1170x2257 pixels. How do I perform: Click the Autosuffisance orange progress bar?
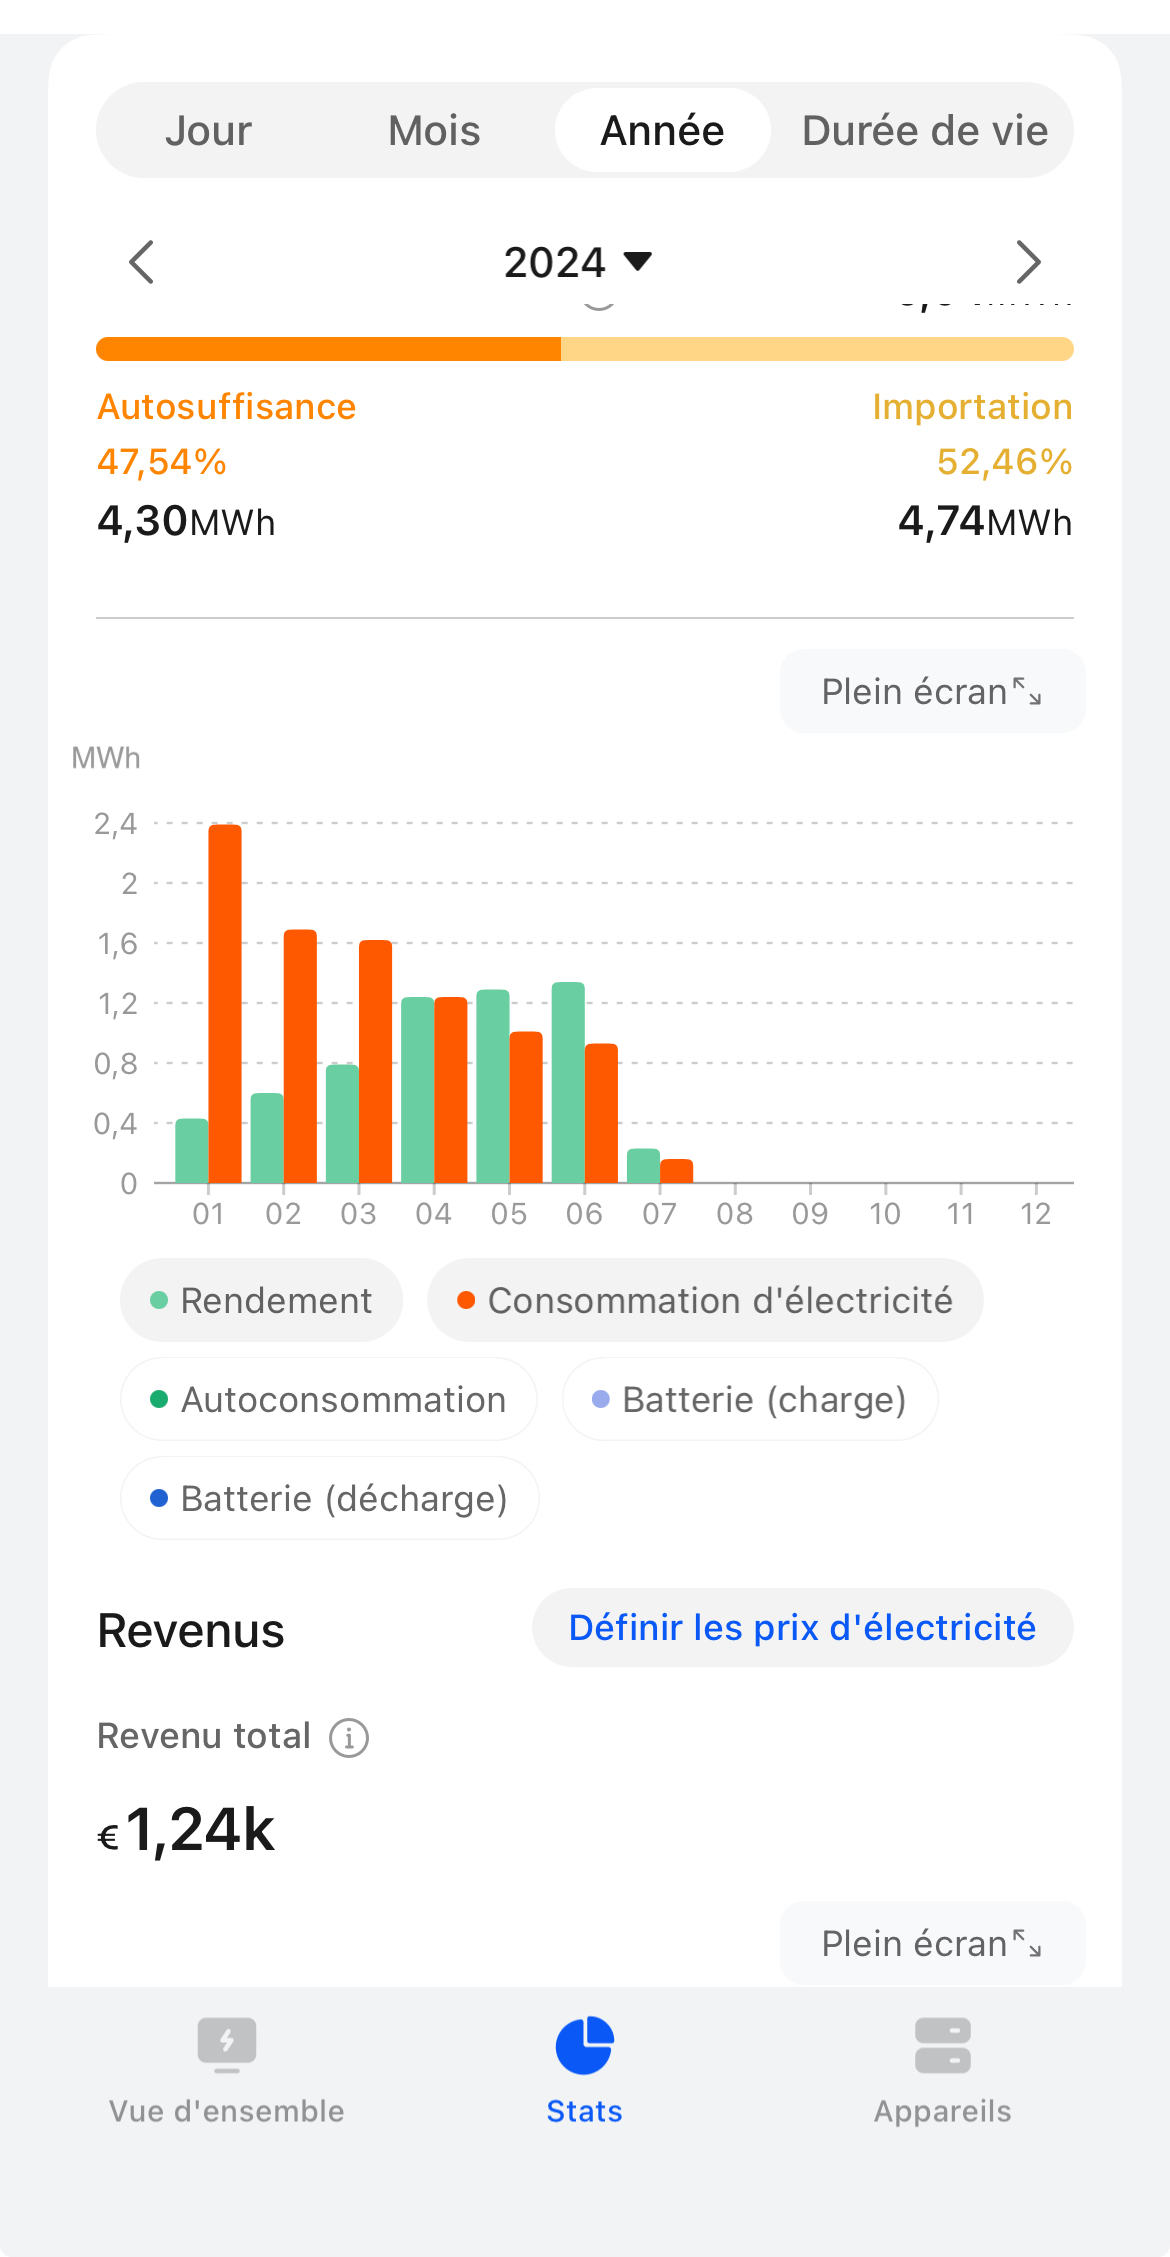[328, 349]
